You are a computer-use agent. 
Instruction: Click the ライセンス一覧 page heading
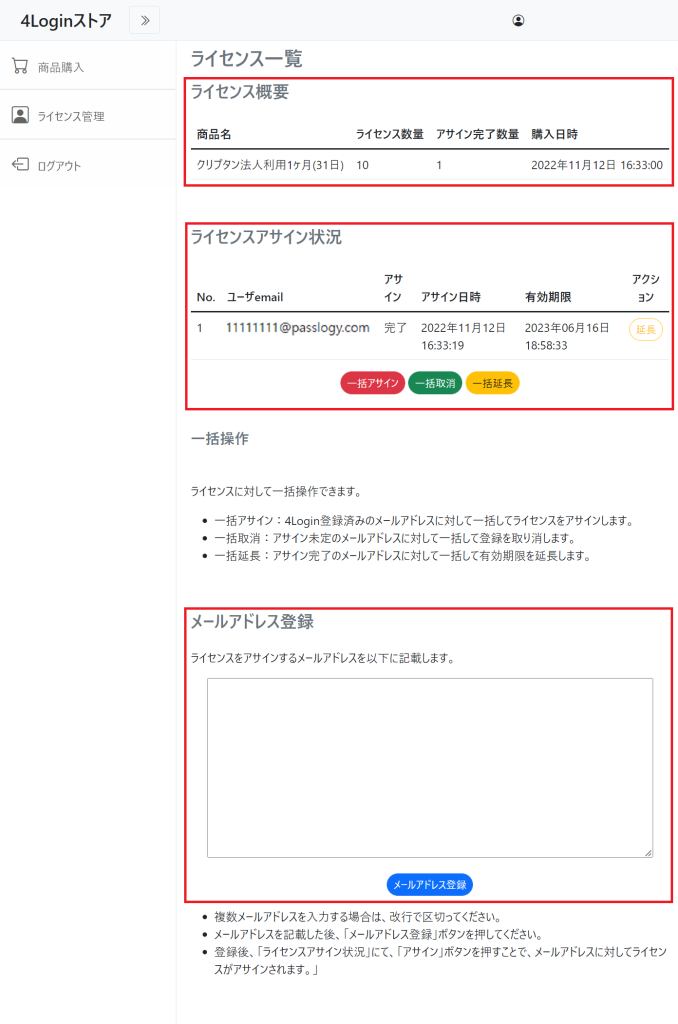coord(246,59)
